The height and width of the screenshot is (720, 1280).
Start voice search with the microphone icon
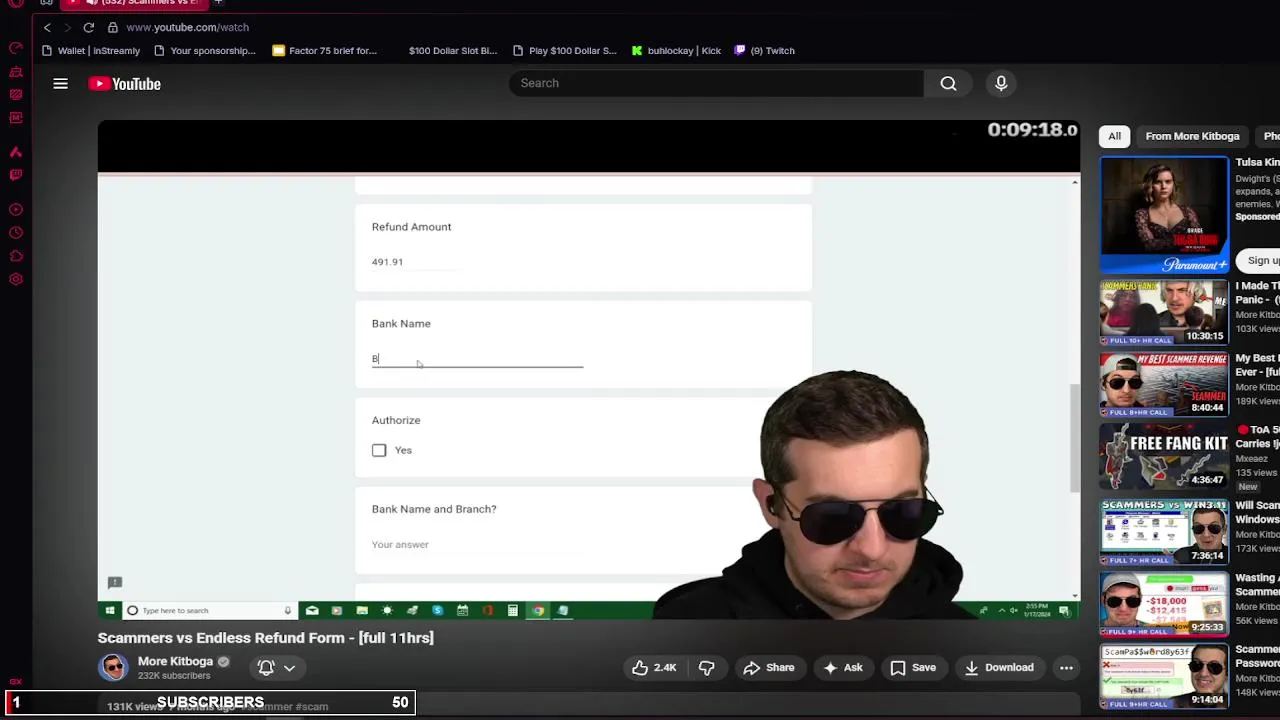coord(1001,83)
